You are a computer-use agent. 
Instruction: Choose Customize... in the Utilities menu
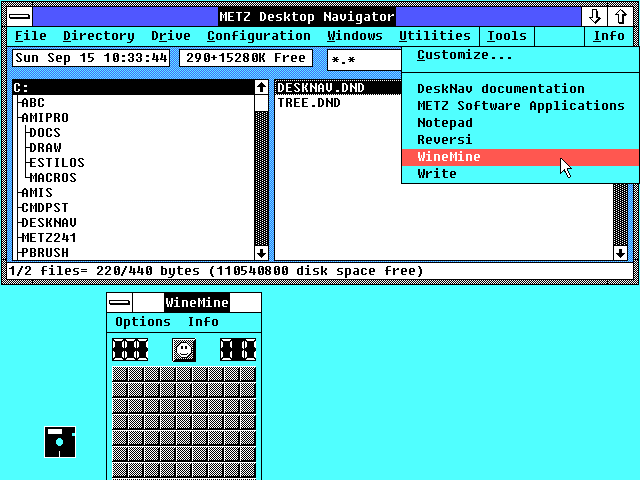(x=465, y=55)
